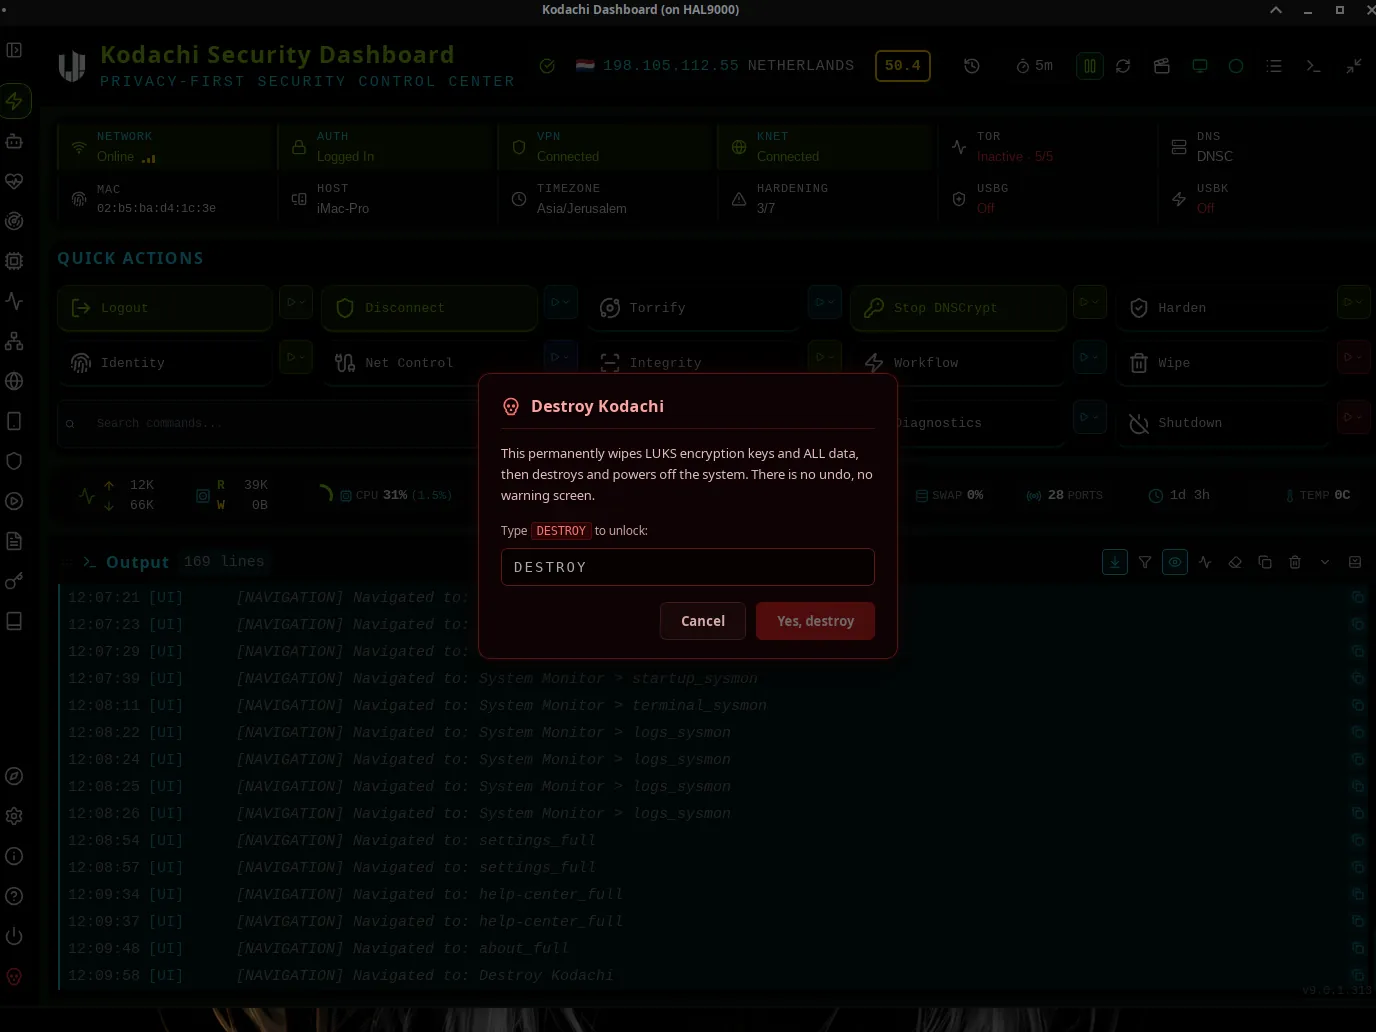Click the clapperboard icon in the header

tap(1162, 66)
